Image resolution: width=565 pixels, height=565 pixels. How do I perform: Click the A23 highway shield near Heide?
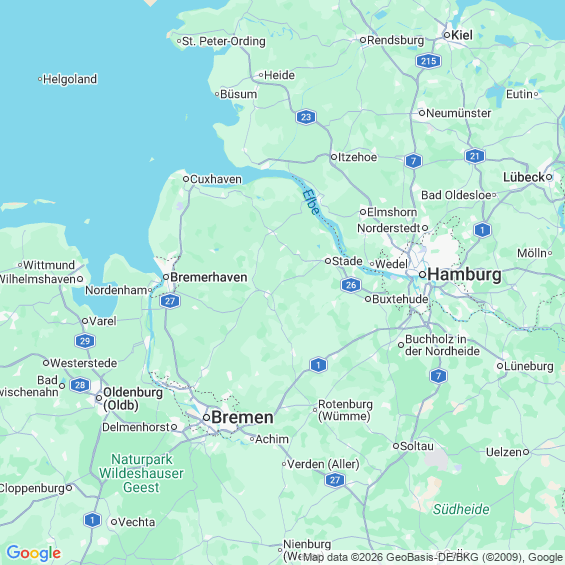306,117
